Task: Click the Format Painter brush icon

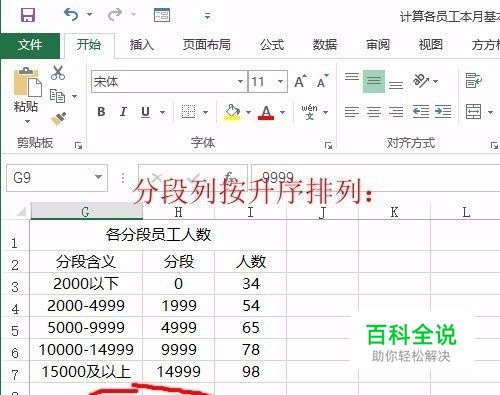Action: (x=58, y=119)
